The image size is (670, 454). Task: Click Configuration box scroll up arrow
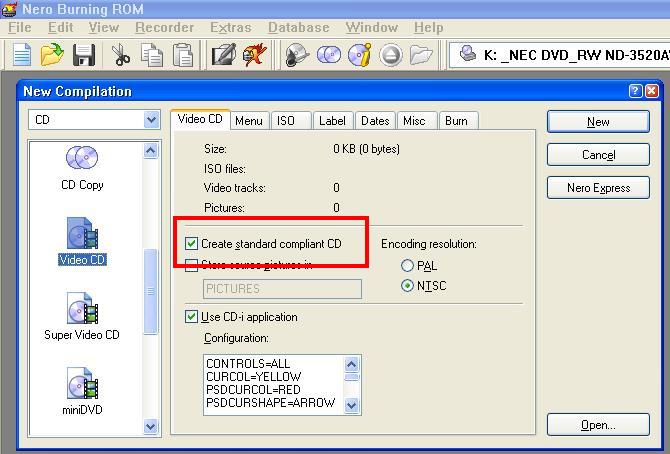351,364
